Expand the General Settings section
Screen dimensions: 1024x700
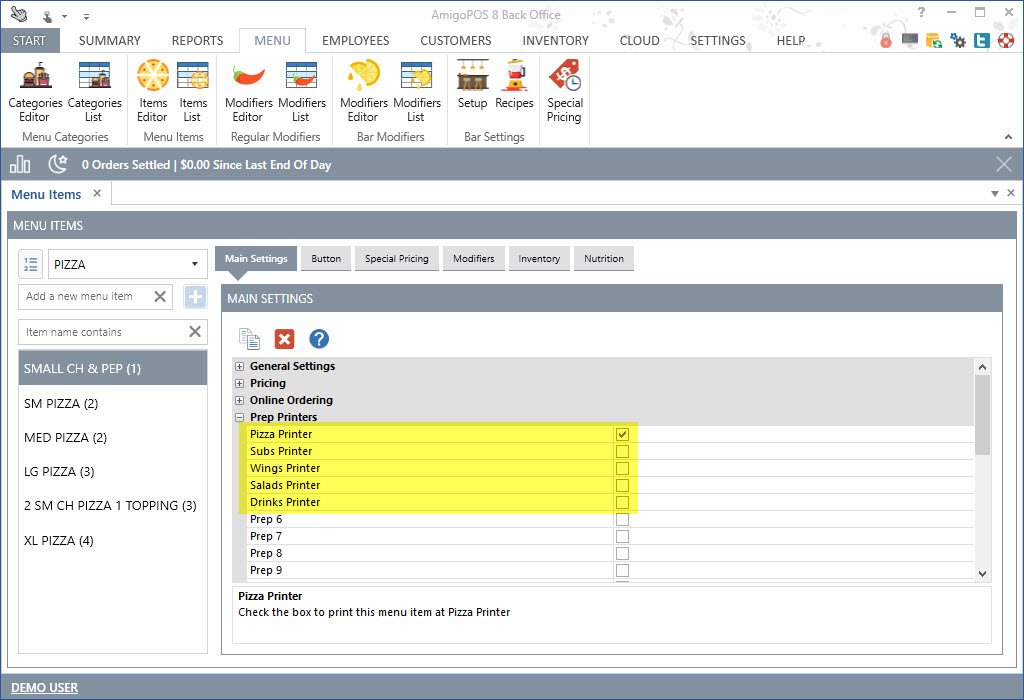(x=240, y=366)
